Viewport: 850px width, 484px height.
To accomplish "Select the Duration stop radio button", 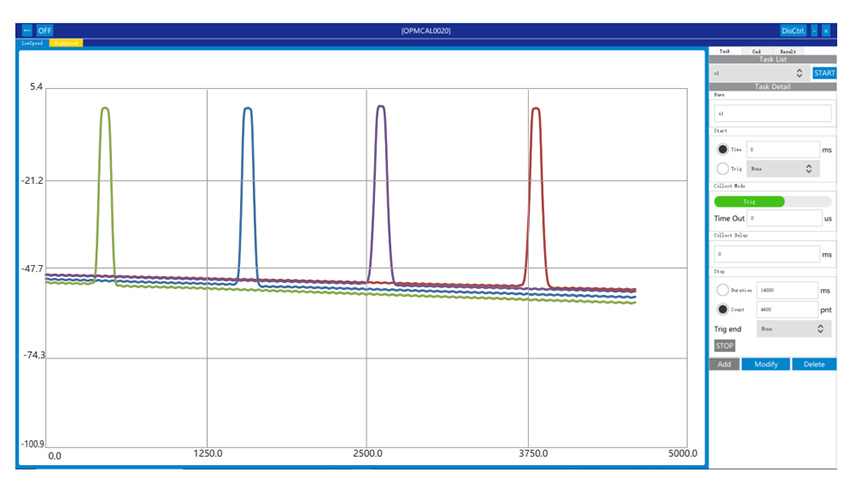I will (723, 290).
